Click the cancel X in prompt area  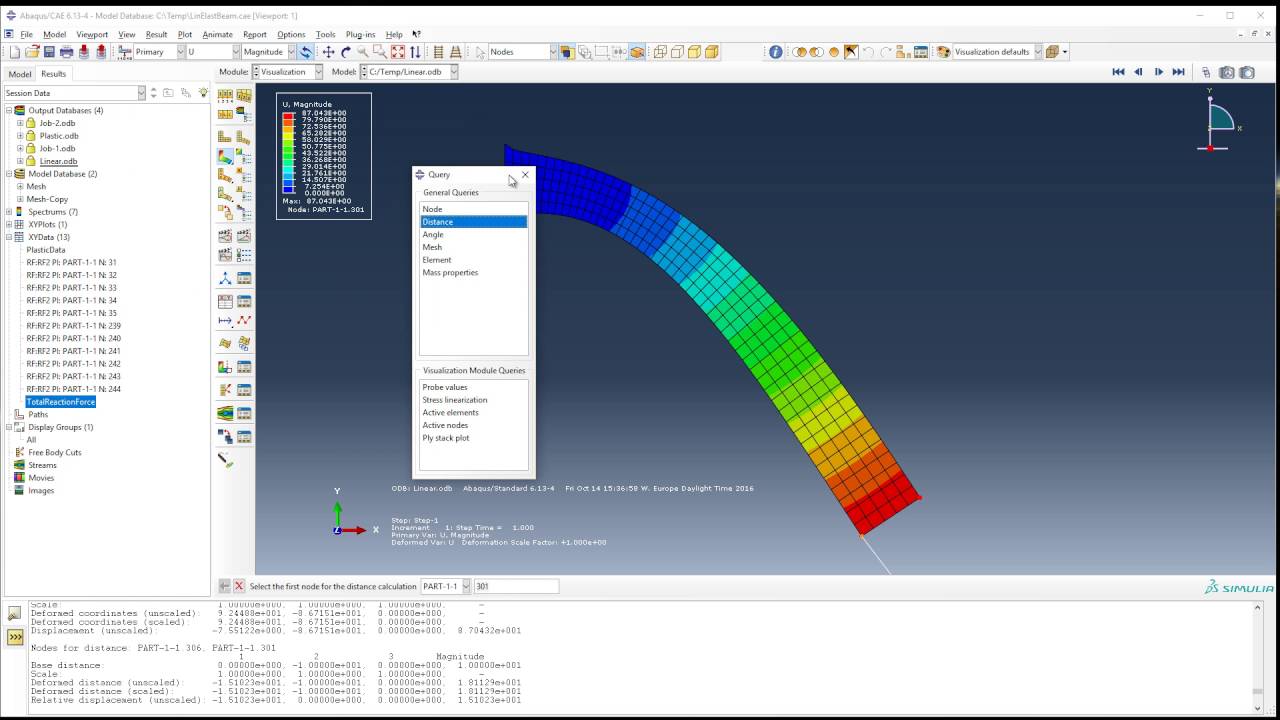point(239,586)
